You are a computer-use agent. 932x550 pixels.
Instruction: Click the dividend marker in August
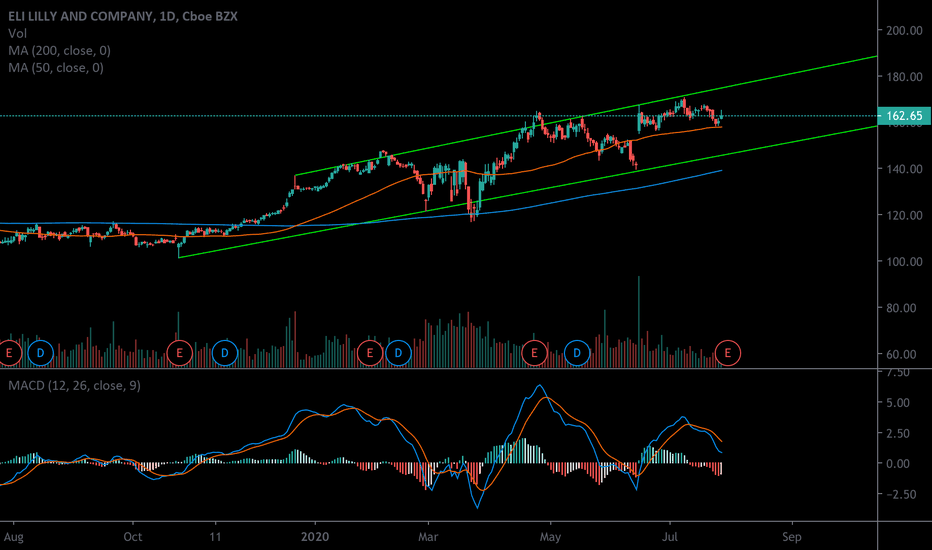40,353
